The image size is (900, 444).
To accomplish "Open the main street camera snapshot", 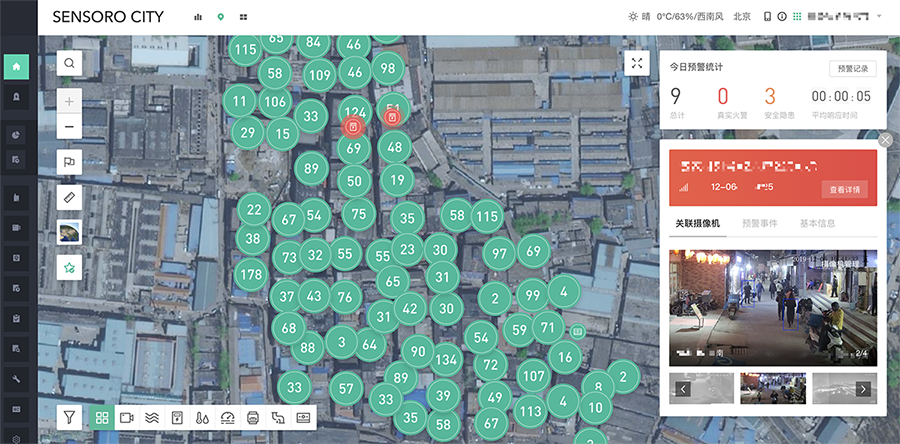I will (773, 307).
